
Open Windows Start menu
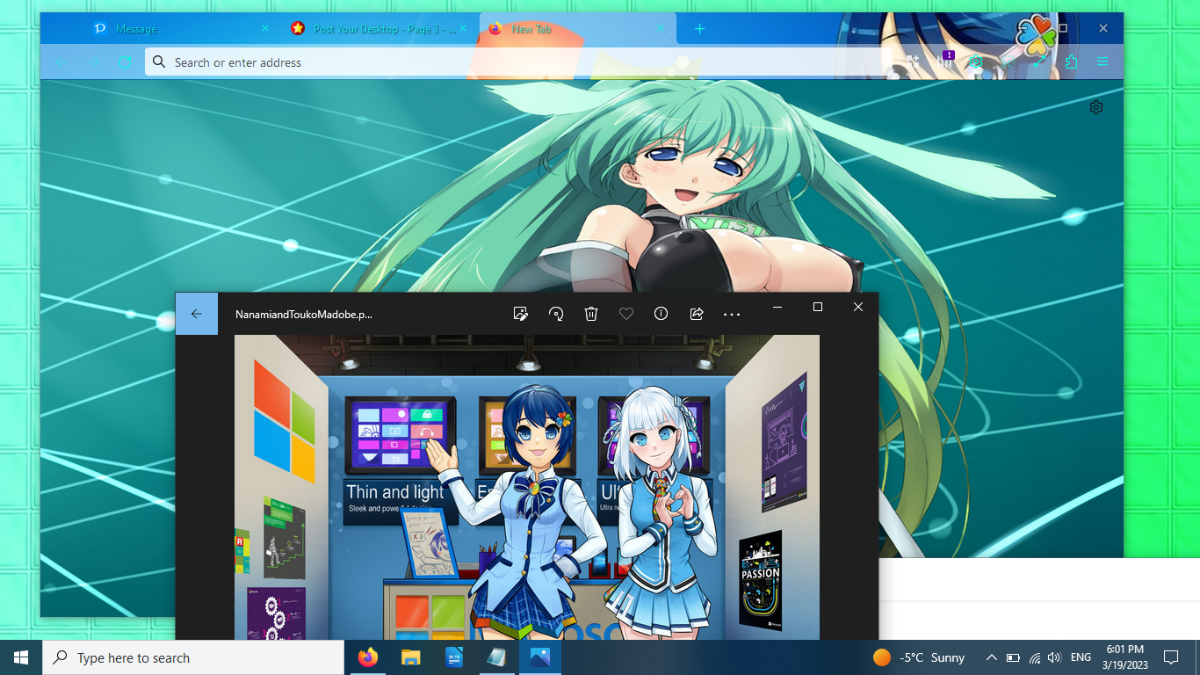coord(20,657)
